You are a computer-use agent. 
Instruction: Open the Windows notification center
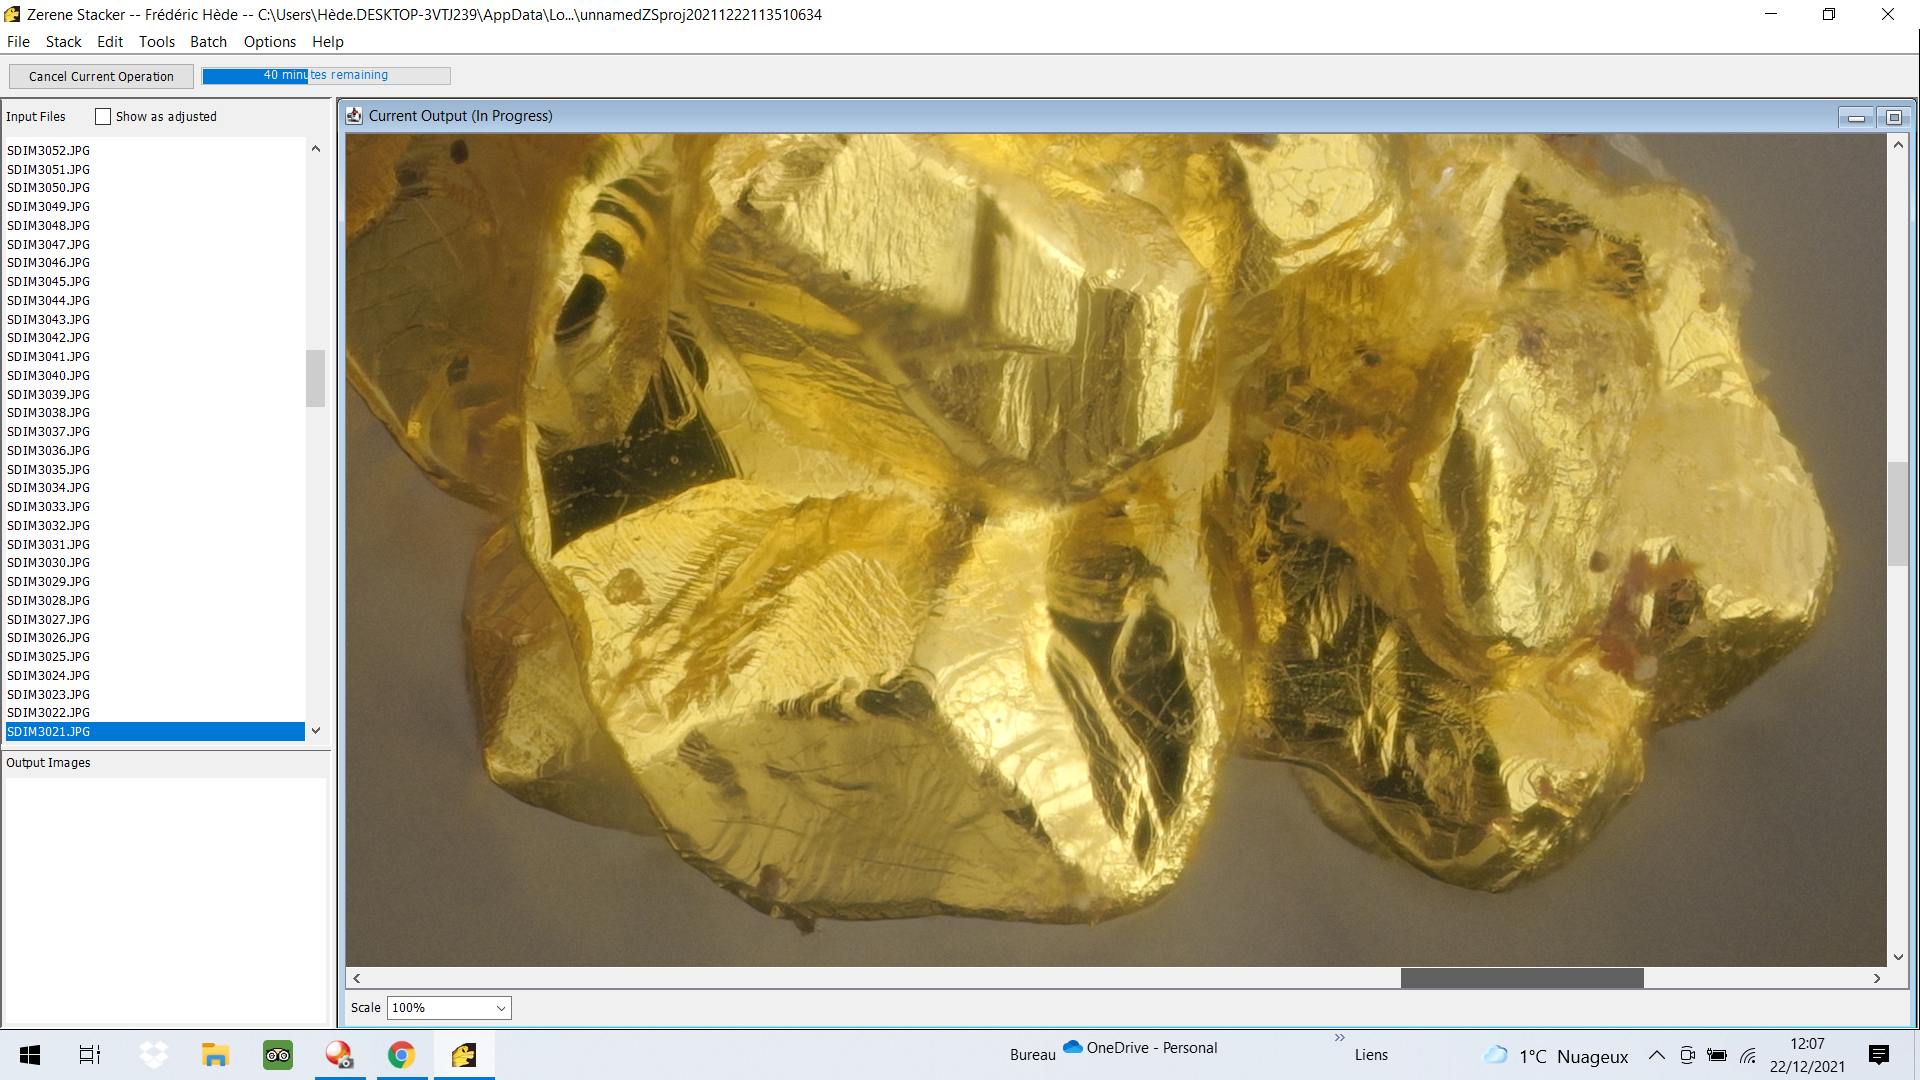[x=1878, y=1055]
